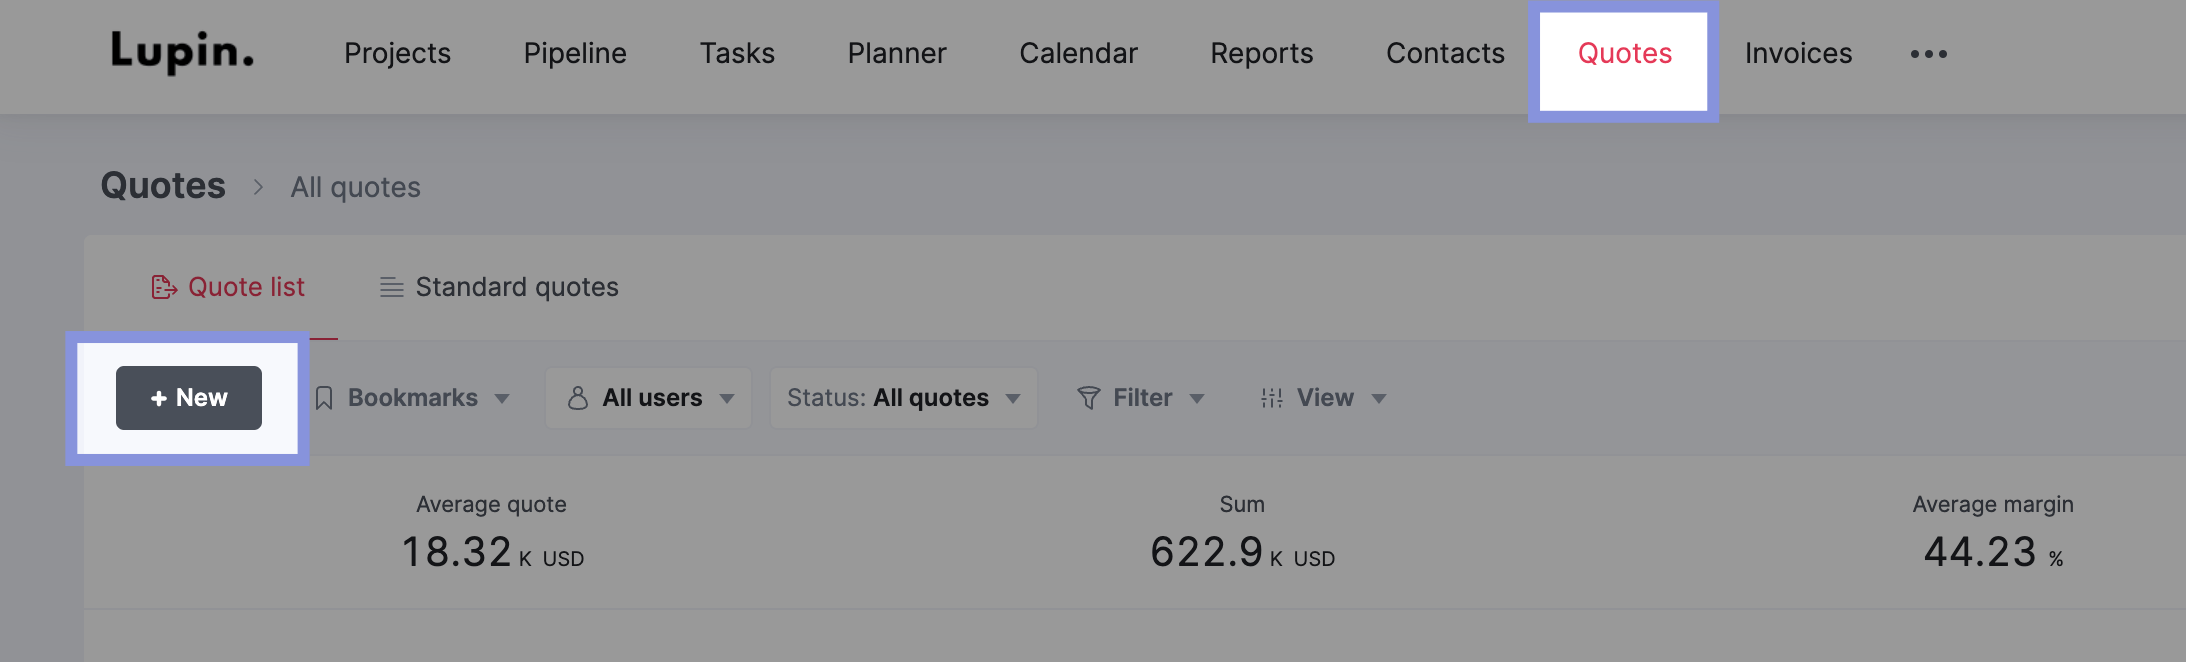This screenshot has height=662, width=2186.
Task: Click the Quote list document icon
Action: point(164,288)
